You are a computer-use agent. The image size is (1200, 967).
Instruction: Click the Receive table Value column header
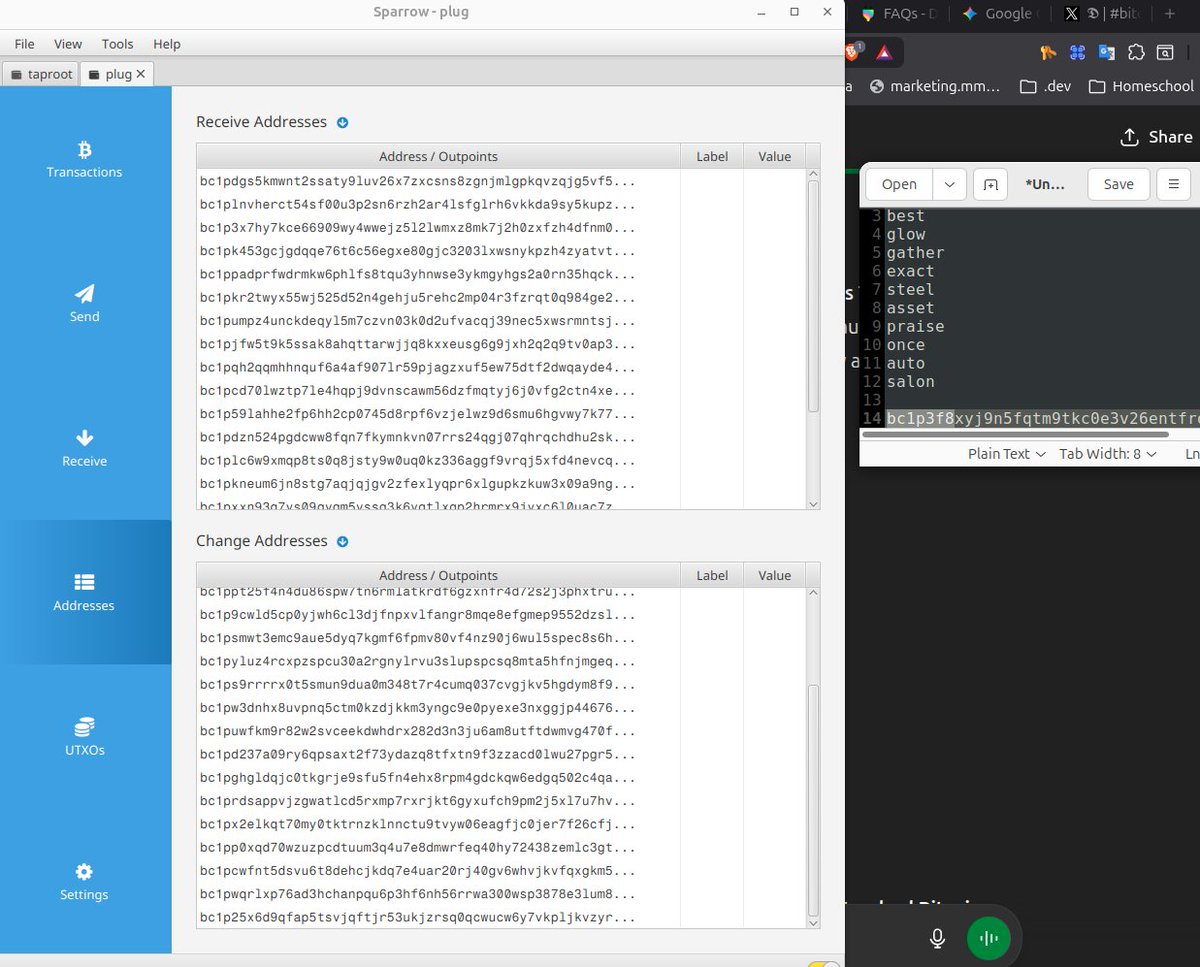point(774,156)
